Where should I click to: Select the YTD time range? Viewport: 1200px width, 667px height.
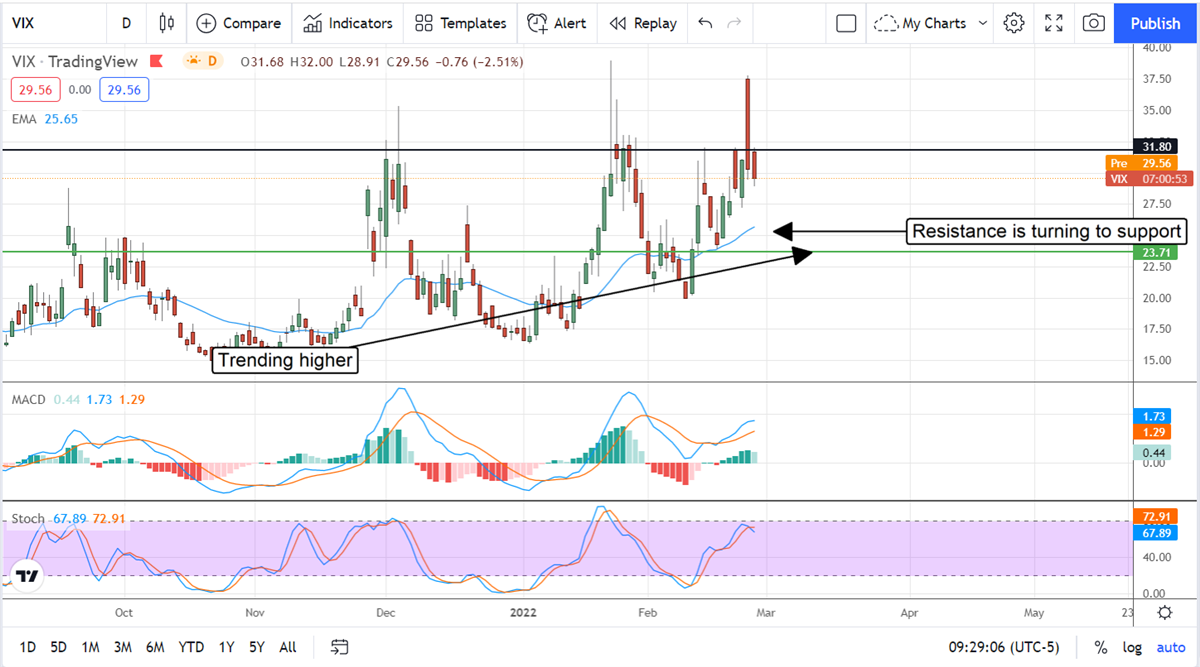(x=192, y=647)
